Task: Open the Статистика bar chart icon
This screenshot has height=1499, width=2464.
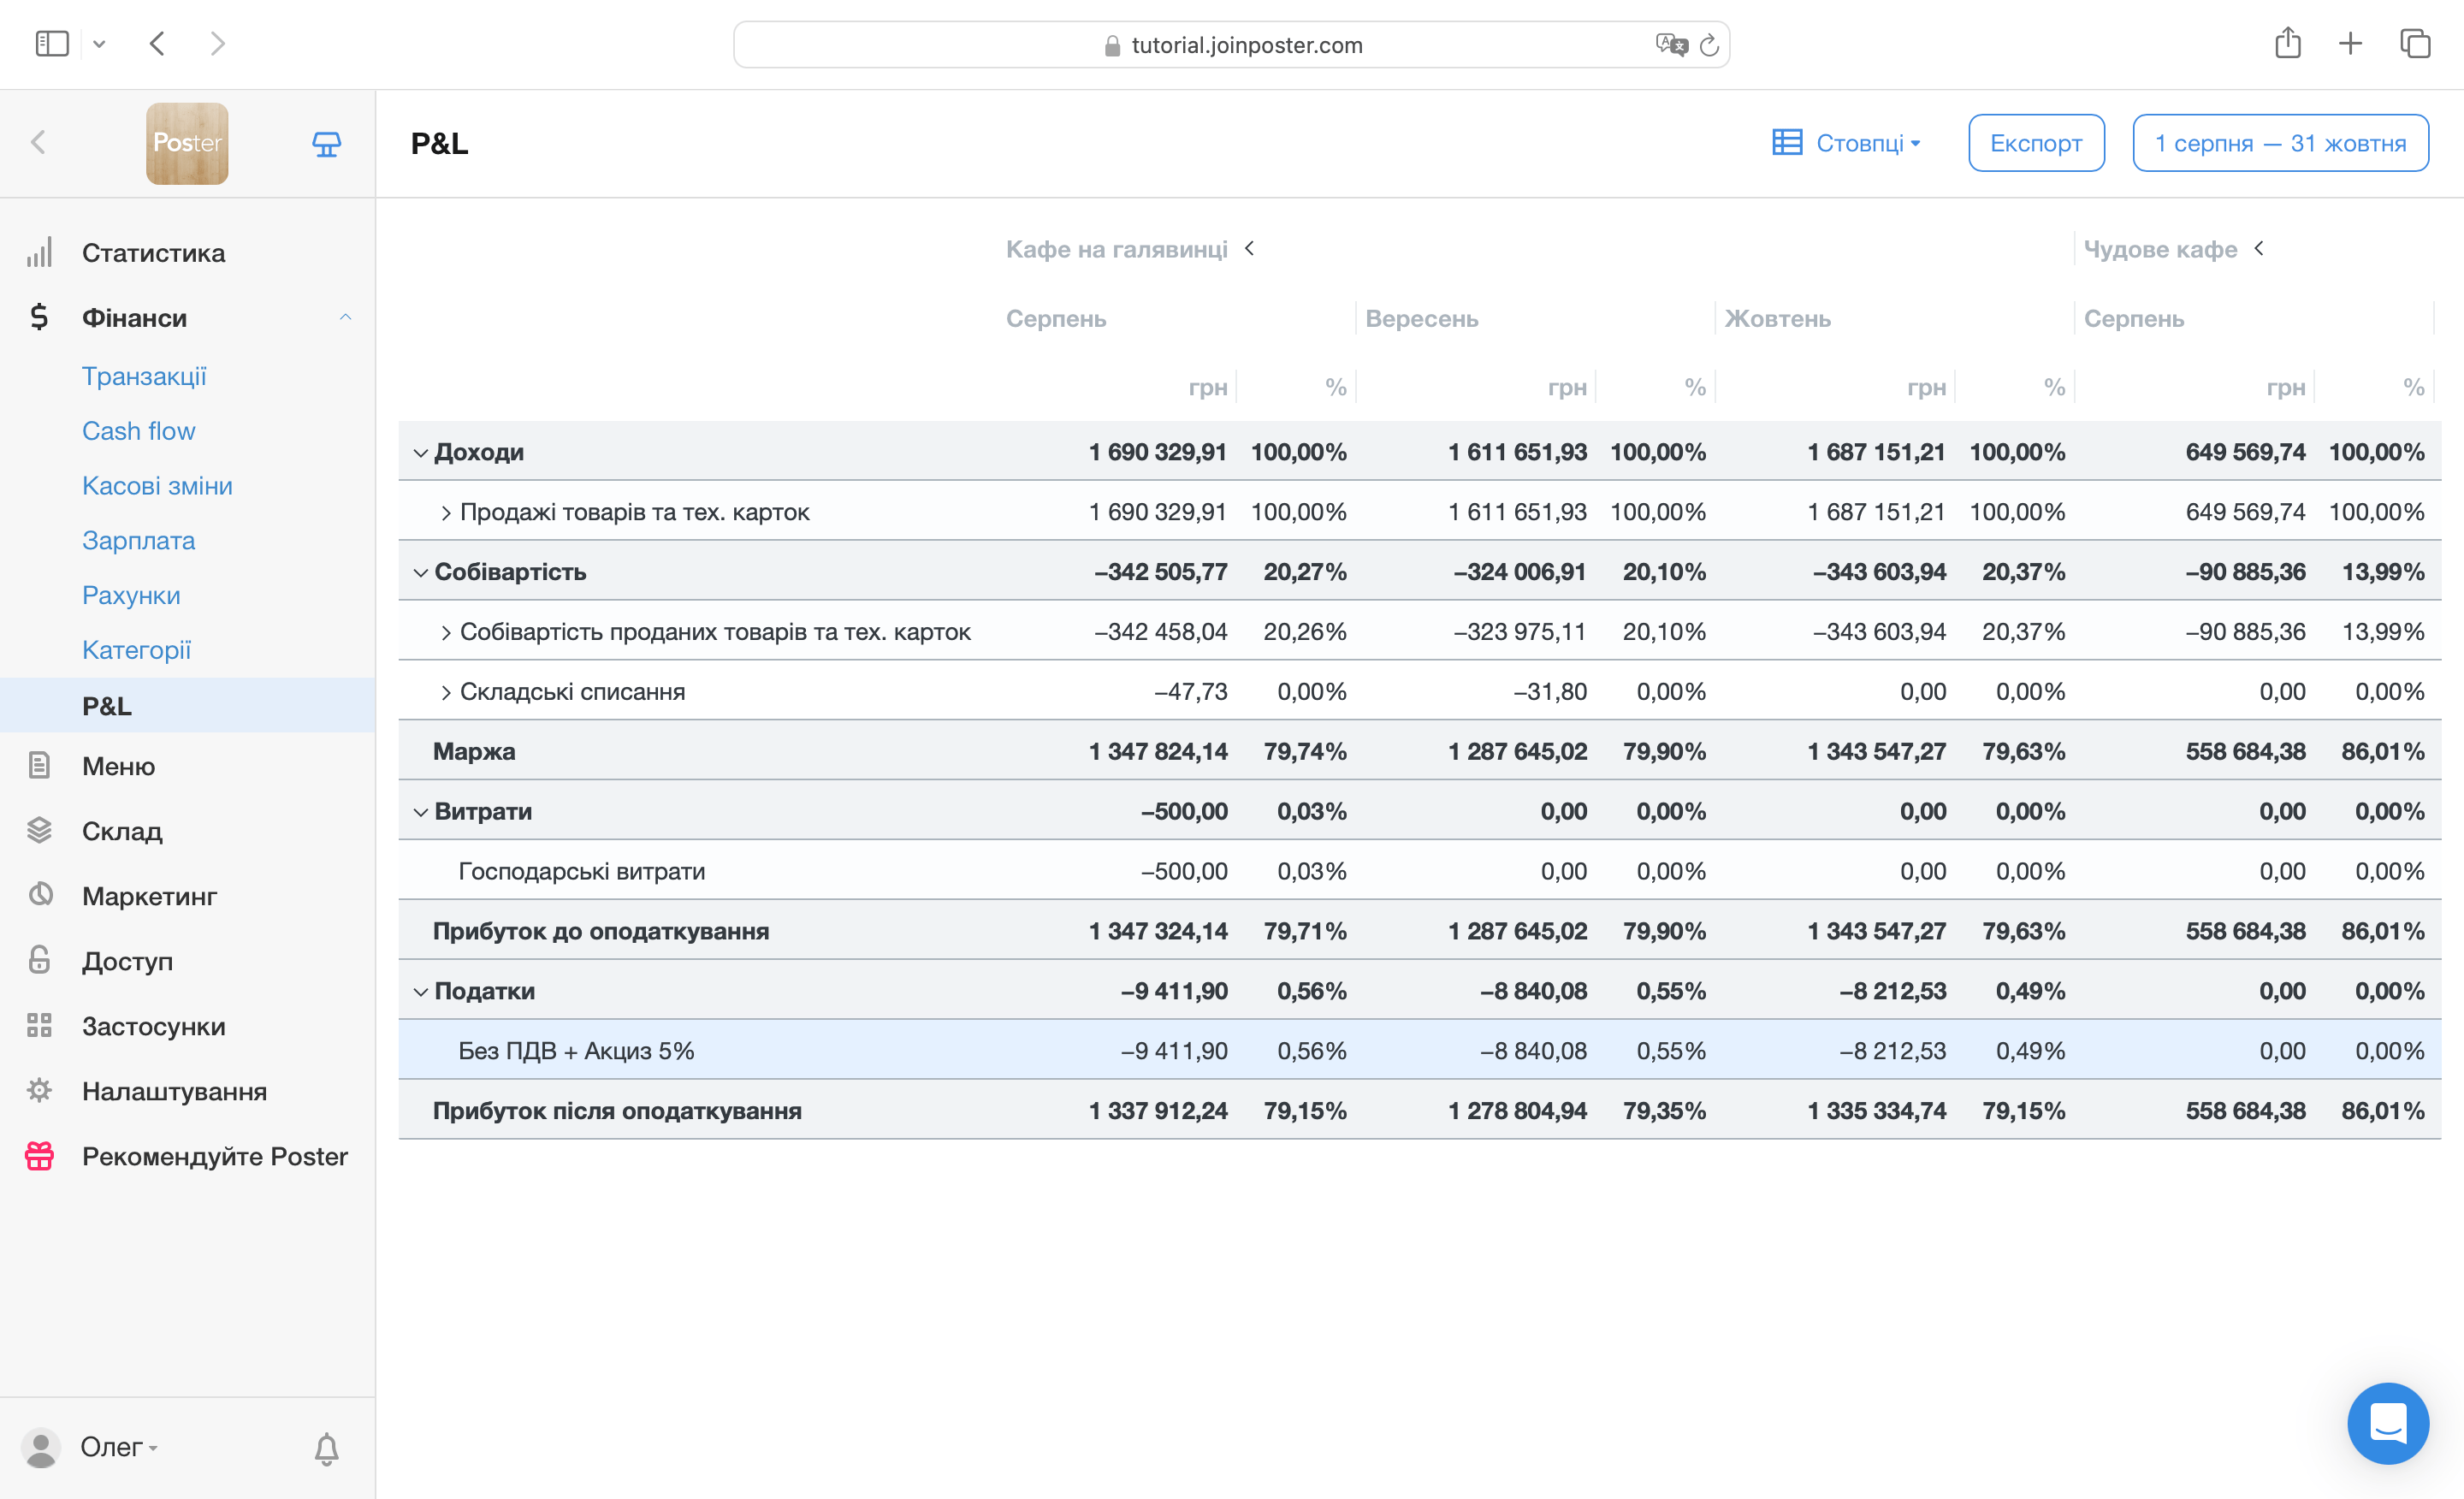Action: [x=39, y=253]
